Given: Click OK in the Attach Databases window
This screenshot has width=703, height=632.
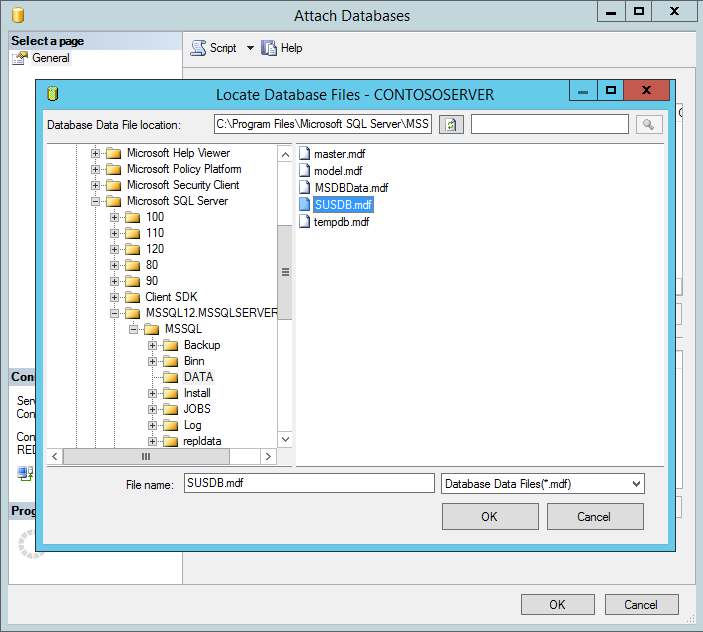Looking at the screenshot, I should pyautogui.click(x=558, y=605).
